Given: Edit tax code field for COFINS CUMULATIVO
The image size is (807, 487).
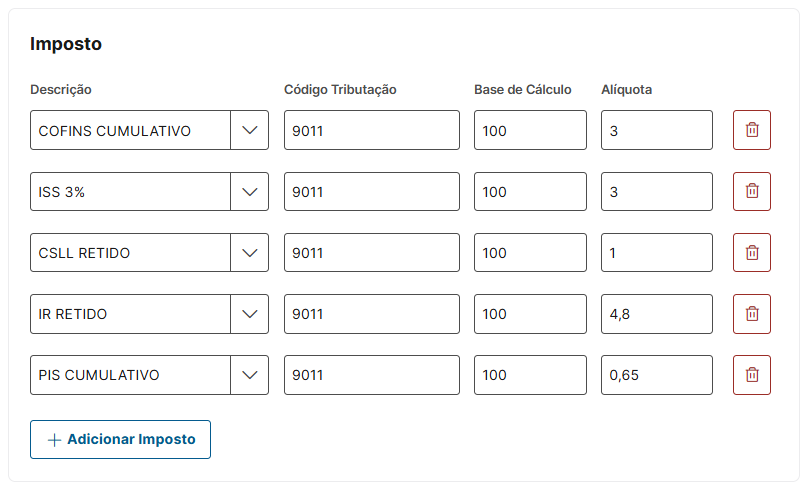Looking at the screenshot, I should click(371, 130).
